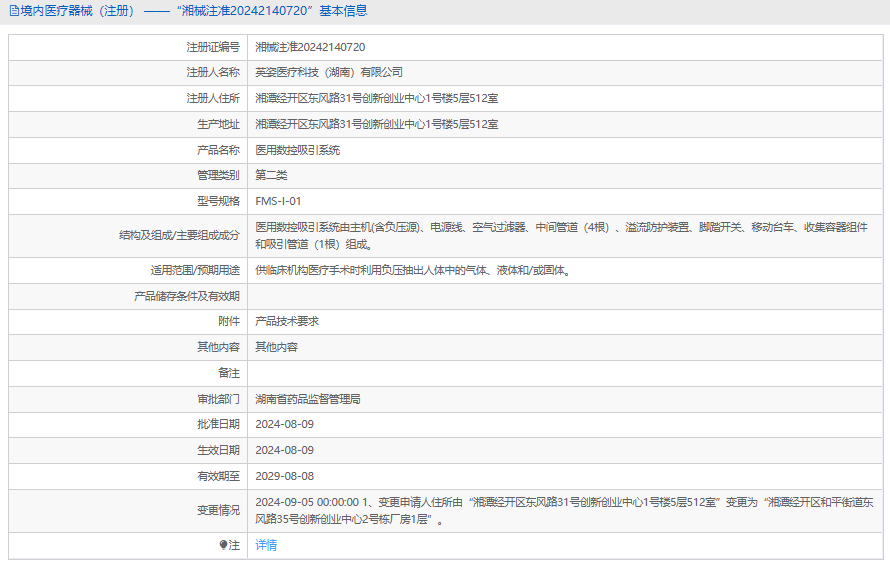
Task: Select registration number value 湘械注准20242140720
Action: 310,47
